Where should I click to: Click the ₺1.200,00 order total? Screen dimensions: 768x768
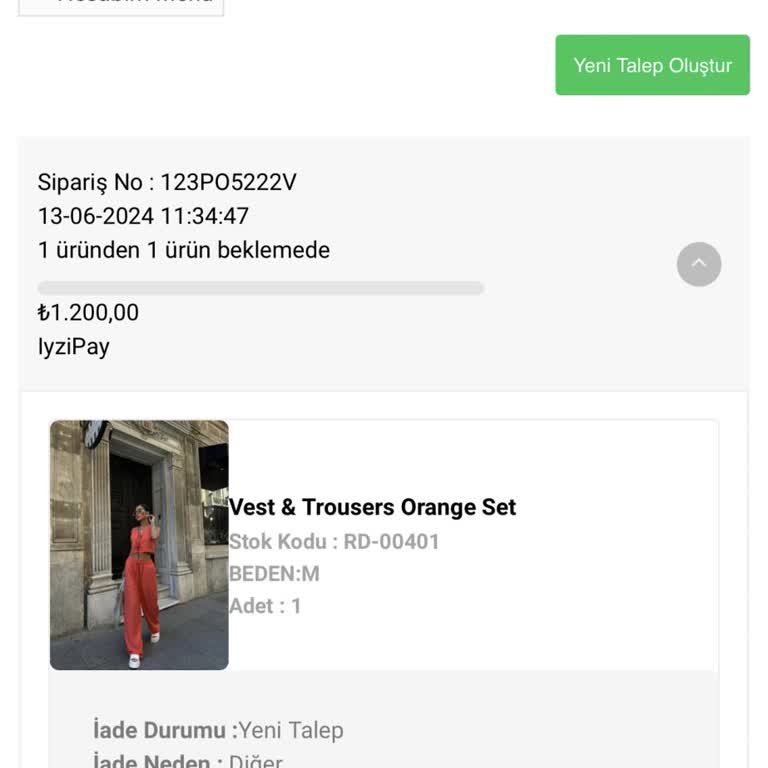point(88,312)
